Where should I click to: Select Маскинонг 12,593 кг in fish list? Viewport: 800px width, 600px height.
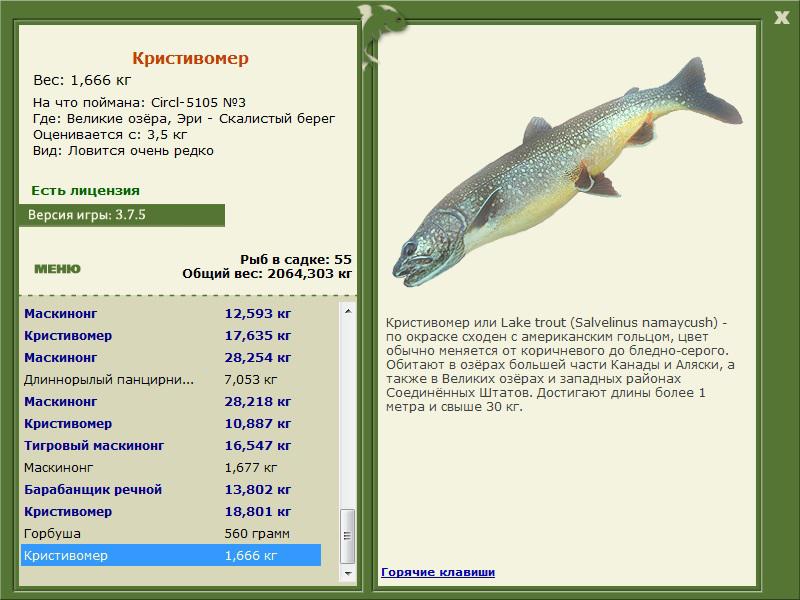pyautogui.click(x=171, y=313)
